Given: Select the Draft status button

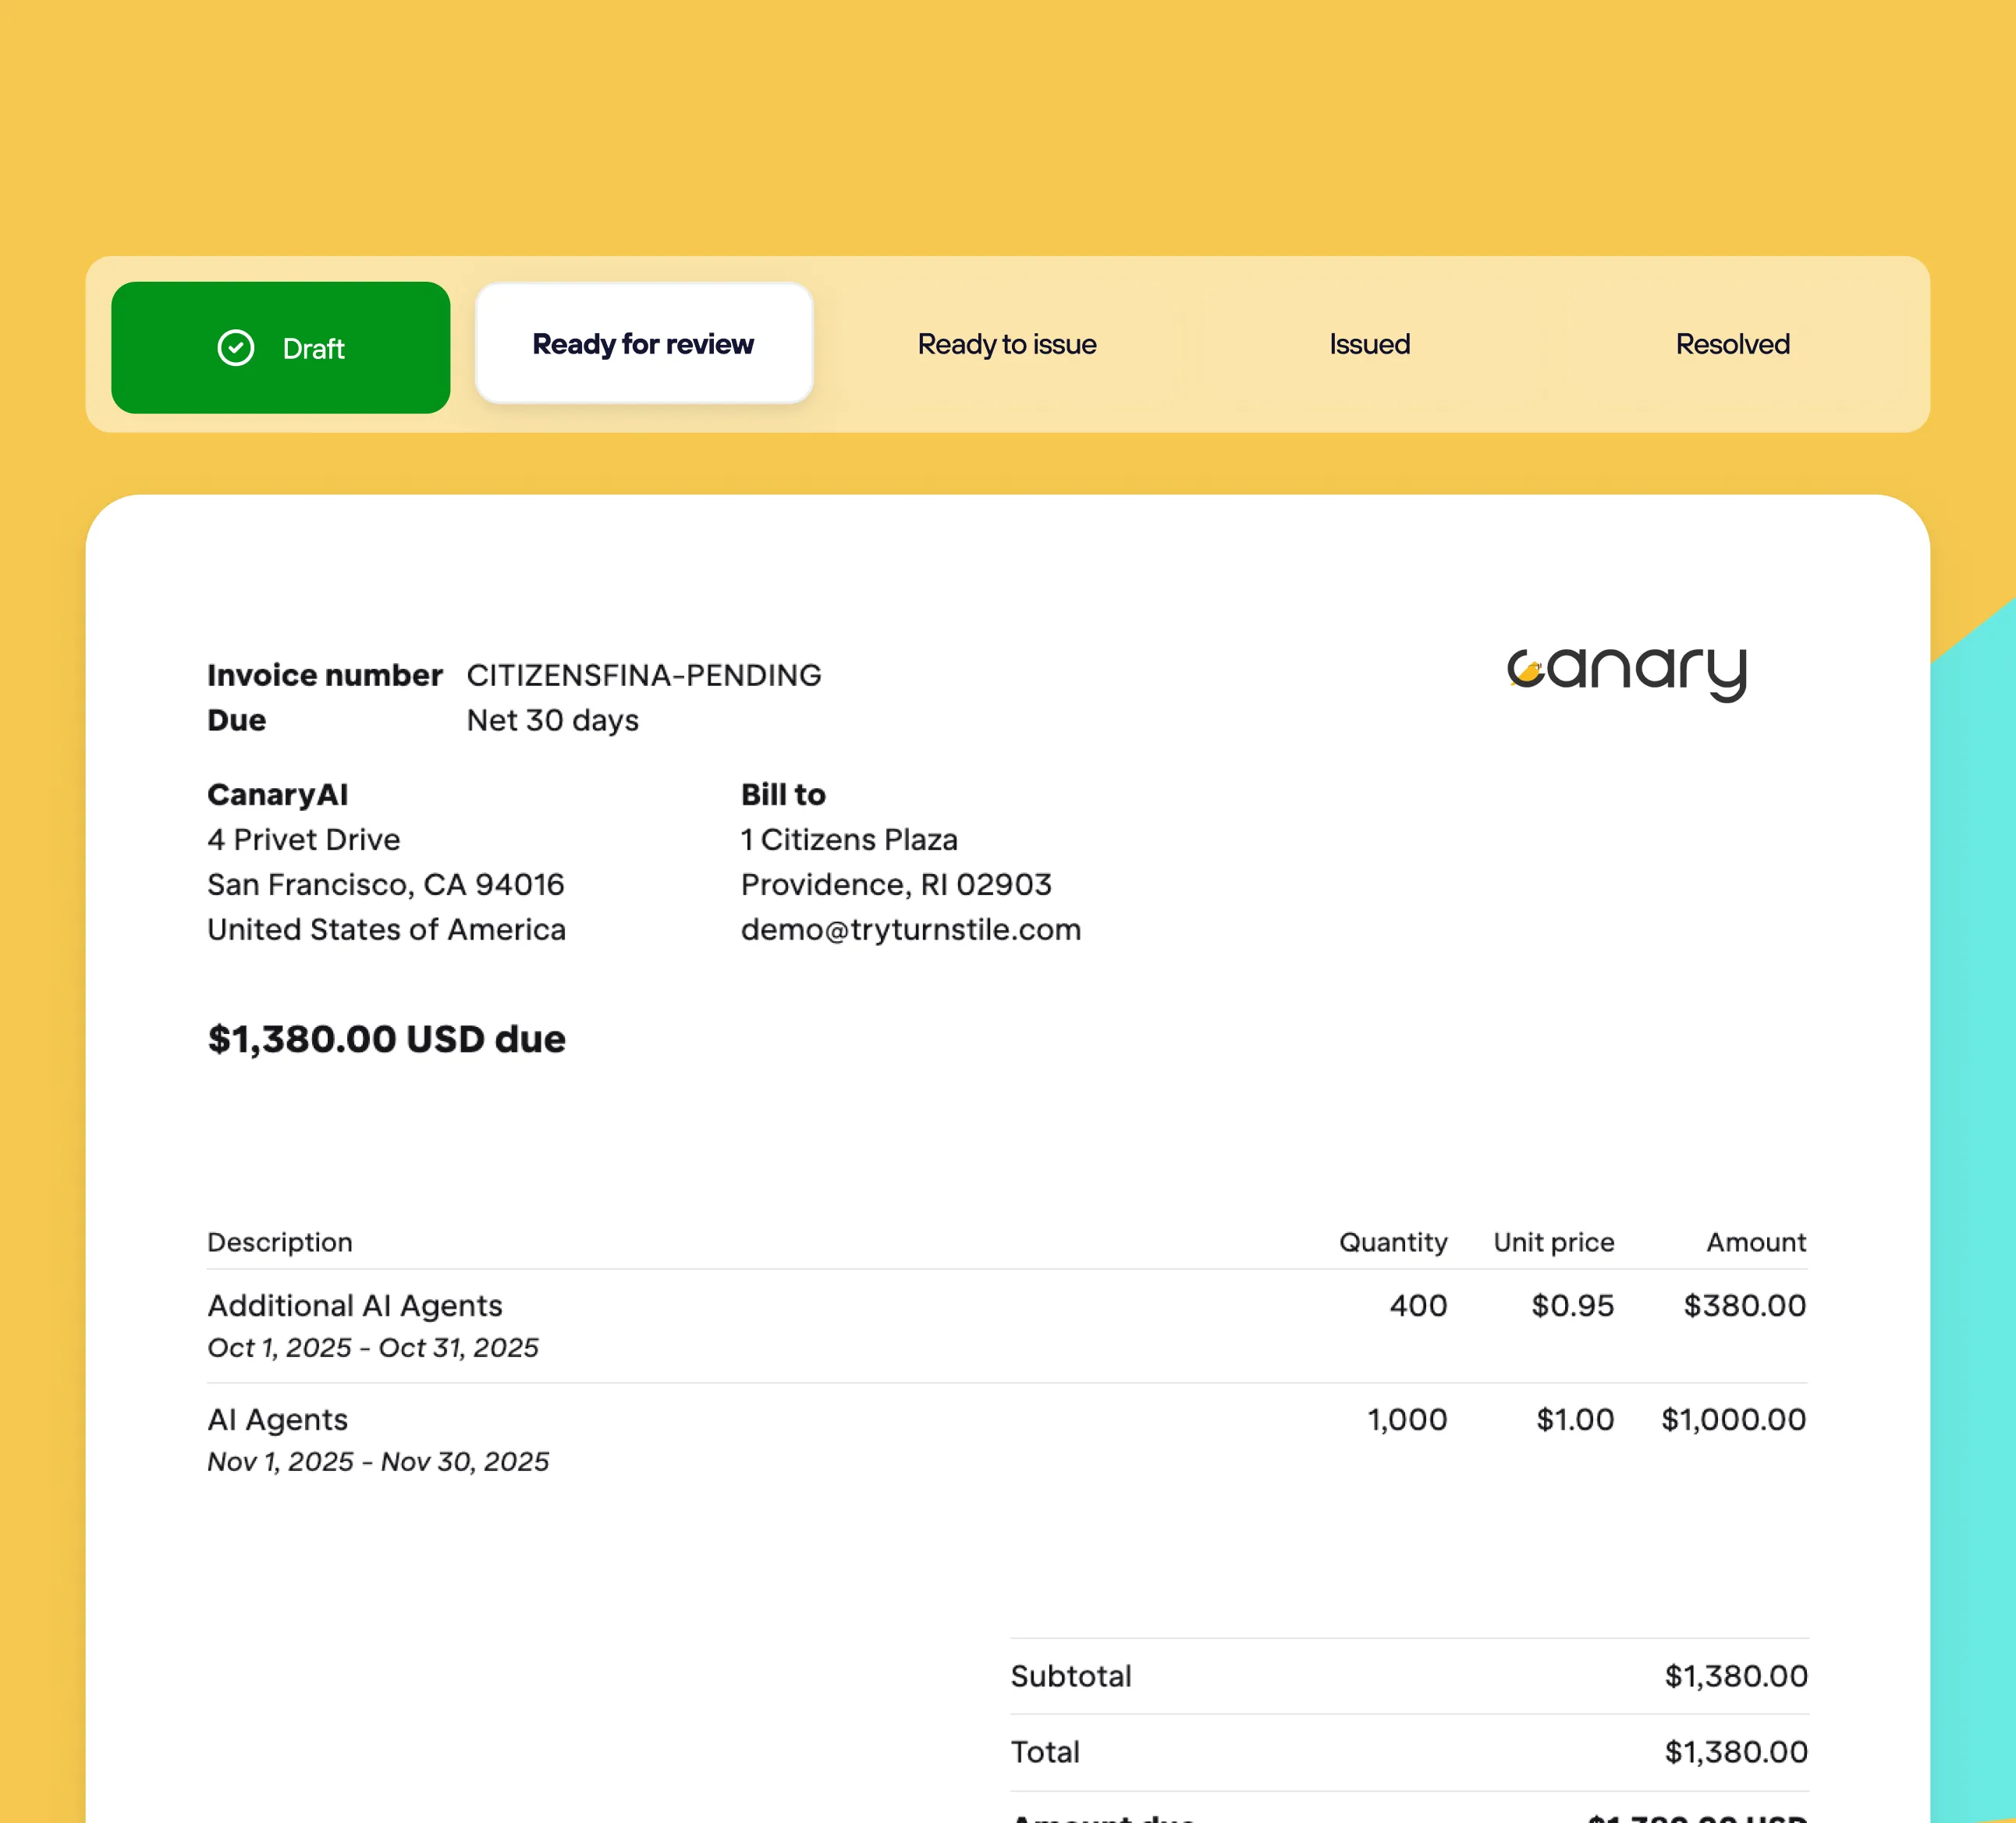Looking at the screenshot, I should click(x=281, y=347).
